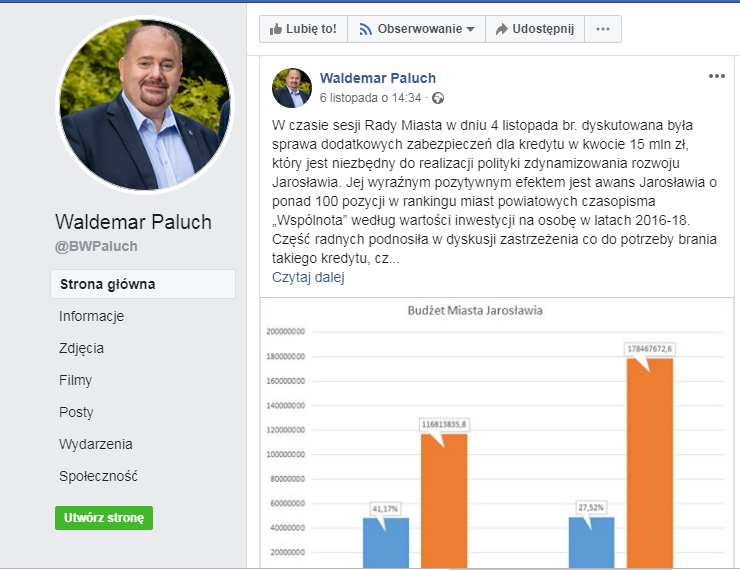Open the Wydarzenia section
This screenshot has height=570, width=740.
pyautogui.click(x=96, y=444)
